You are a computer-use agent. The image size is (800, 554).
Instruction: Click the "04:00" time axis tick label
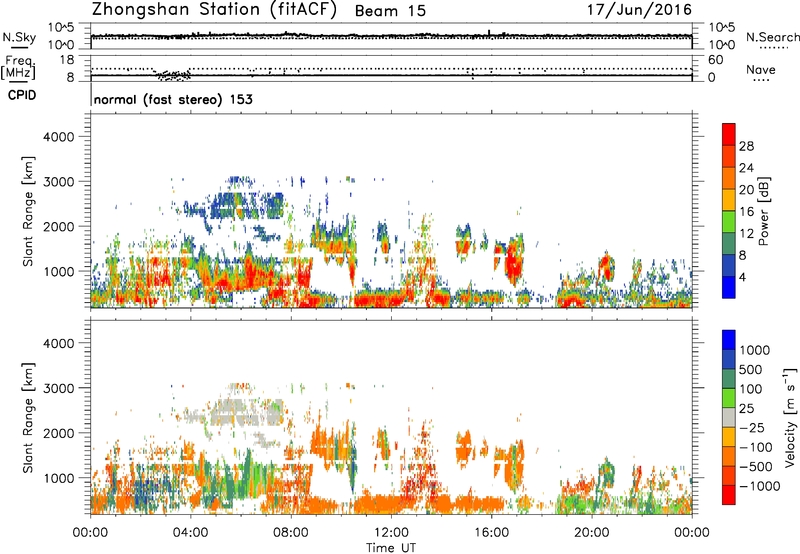click(x=190, y=533)
